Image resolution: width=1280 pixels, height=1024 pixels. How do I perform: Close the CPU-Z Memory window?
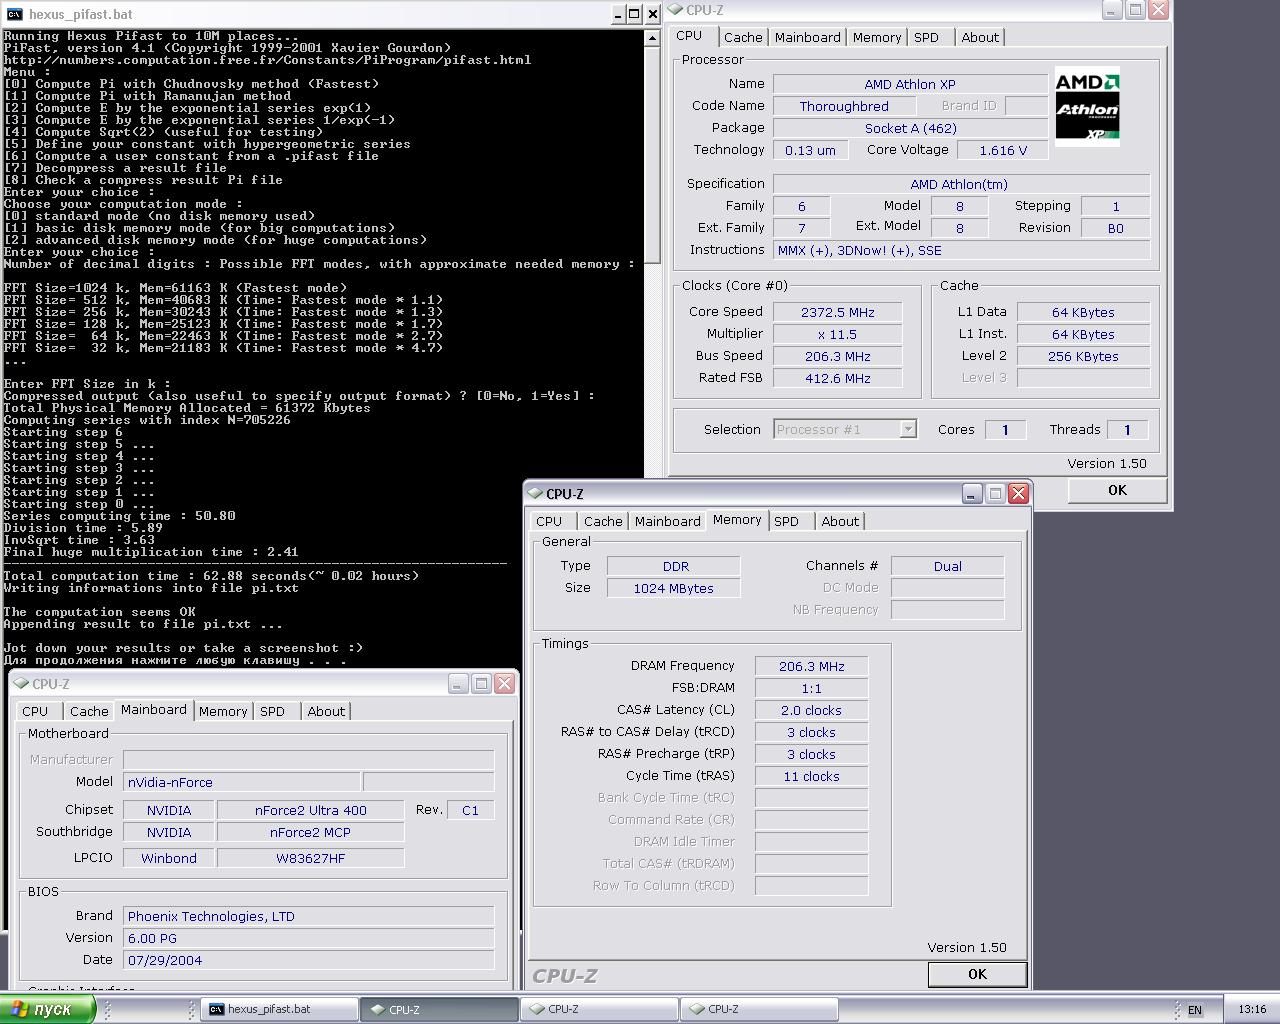(1018, 493)
